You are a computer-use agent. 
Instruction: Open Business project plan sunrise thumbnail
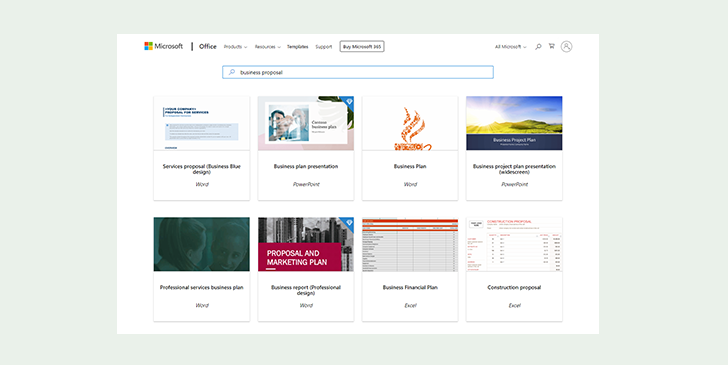[514, 123]
